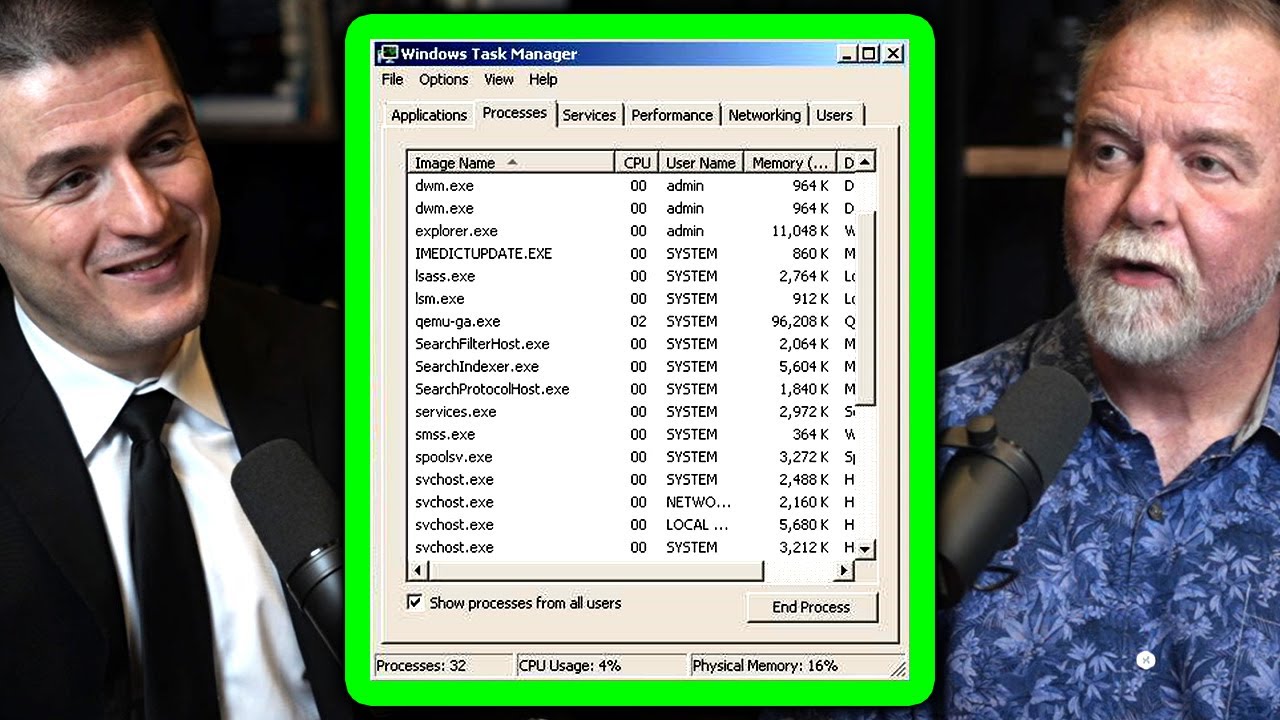Image resolution: width=1280 pixels, height=720 pixels.
Task: Select the lsass.exe process
Action: click(632, 276)
